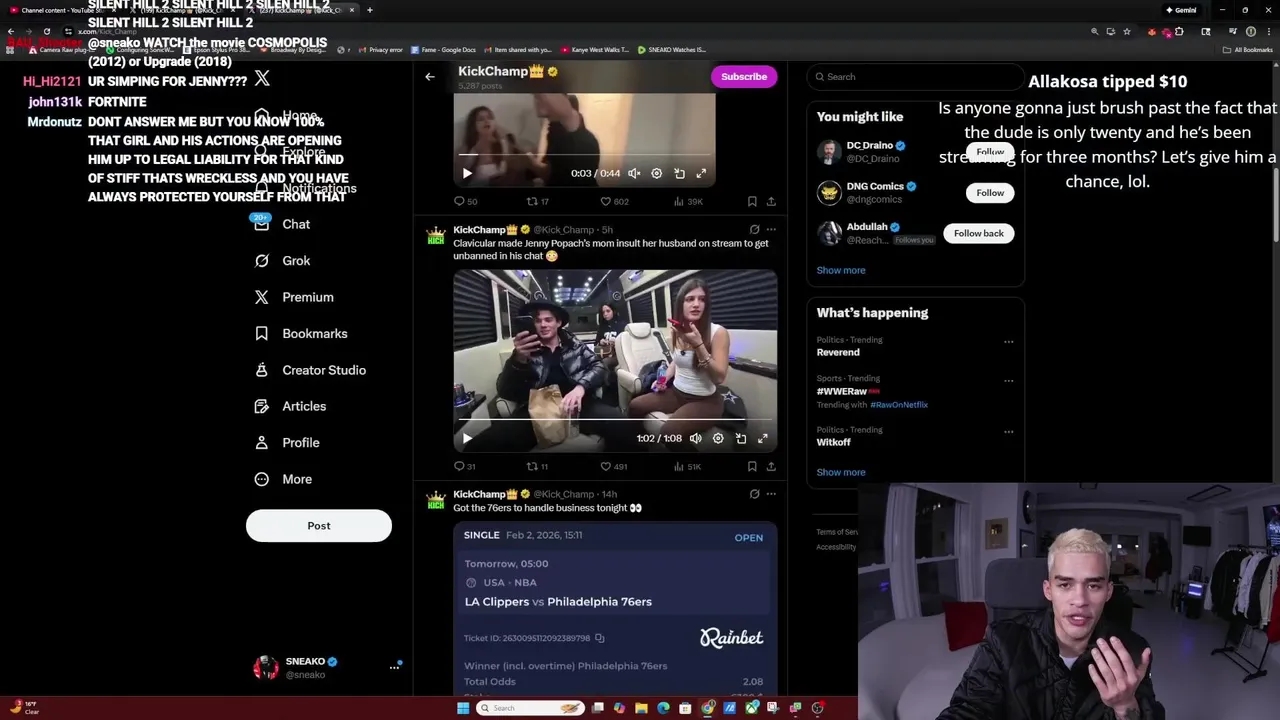Follow DNG Comics
Screen dimensions: 1280x720
click(990, 192)
